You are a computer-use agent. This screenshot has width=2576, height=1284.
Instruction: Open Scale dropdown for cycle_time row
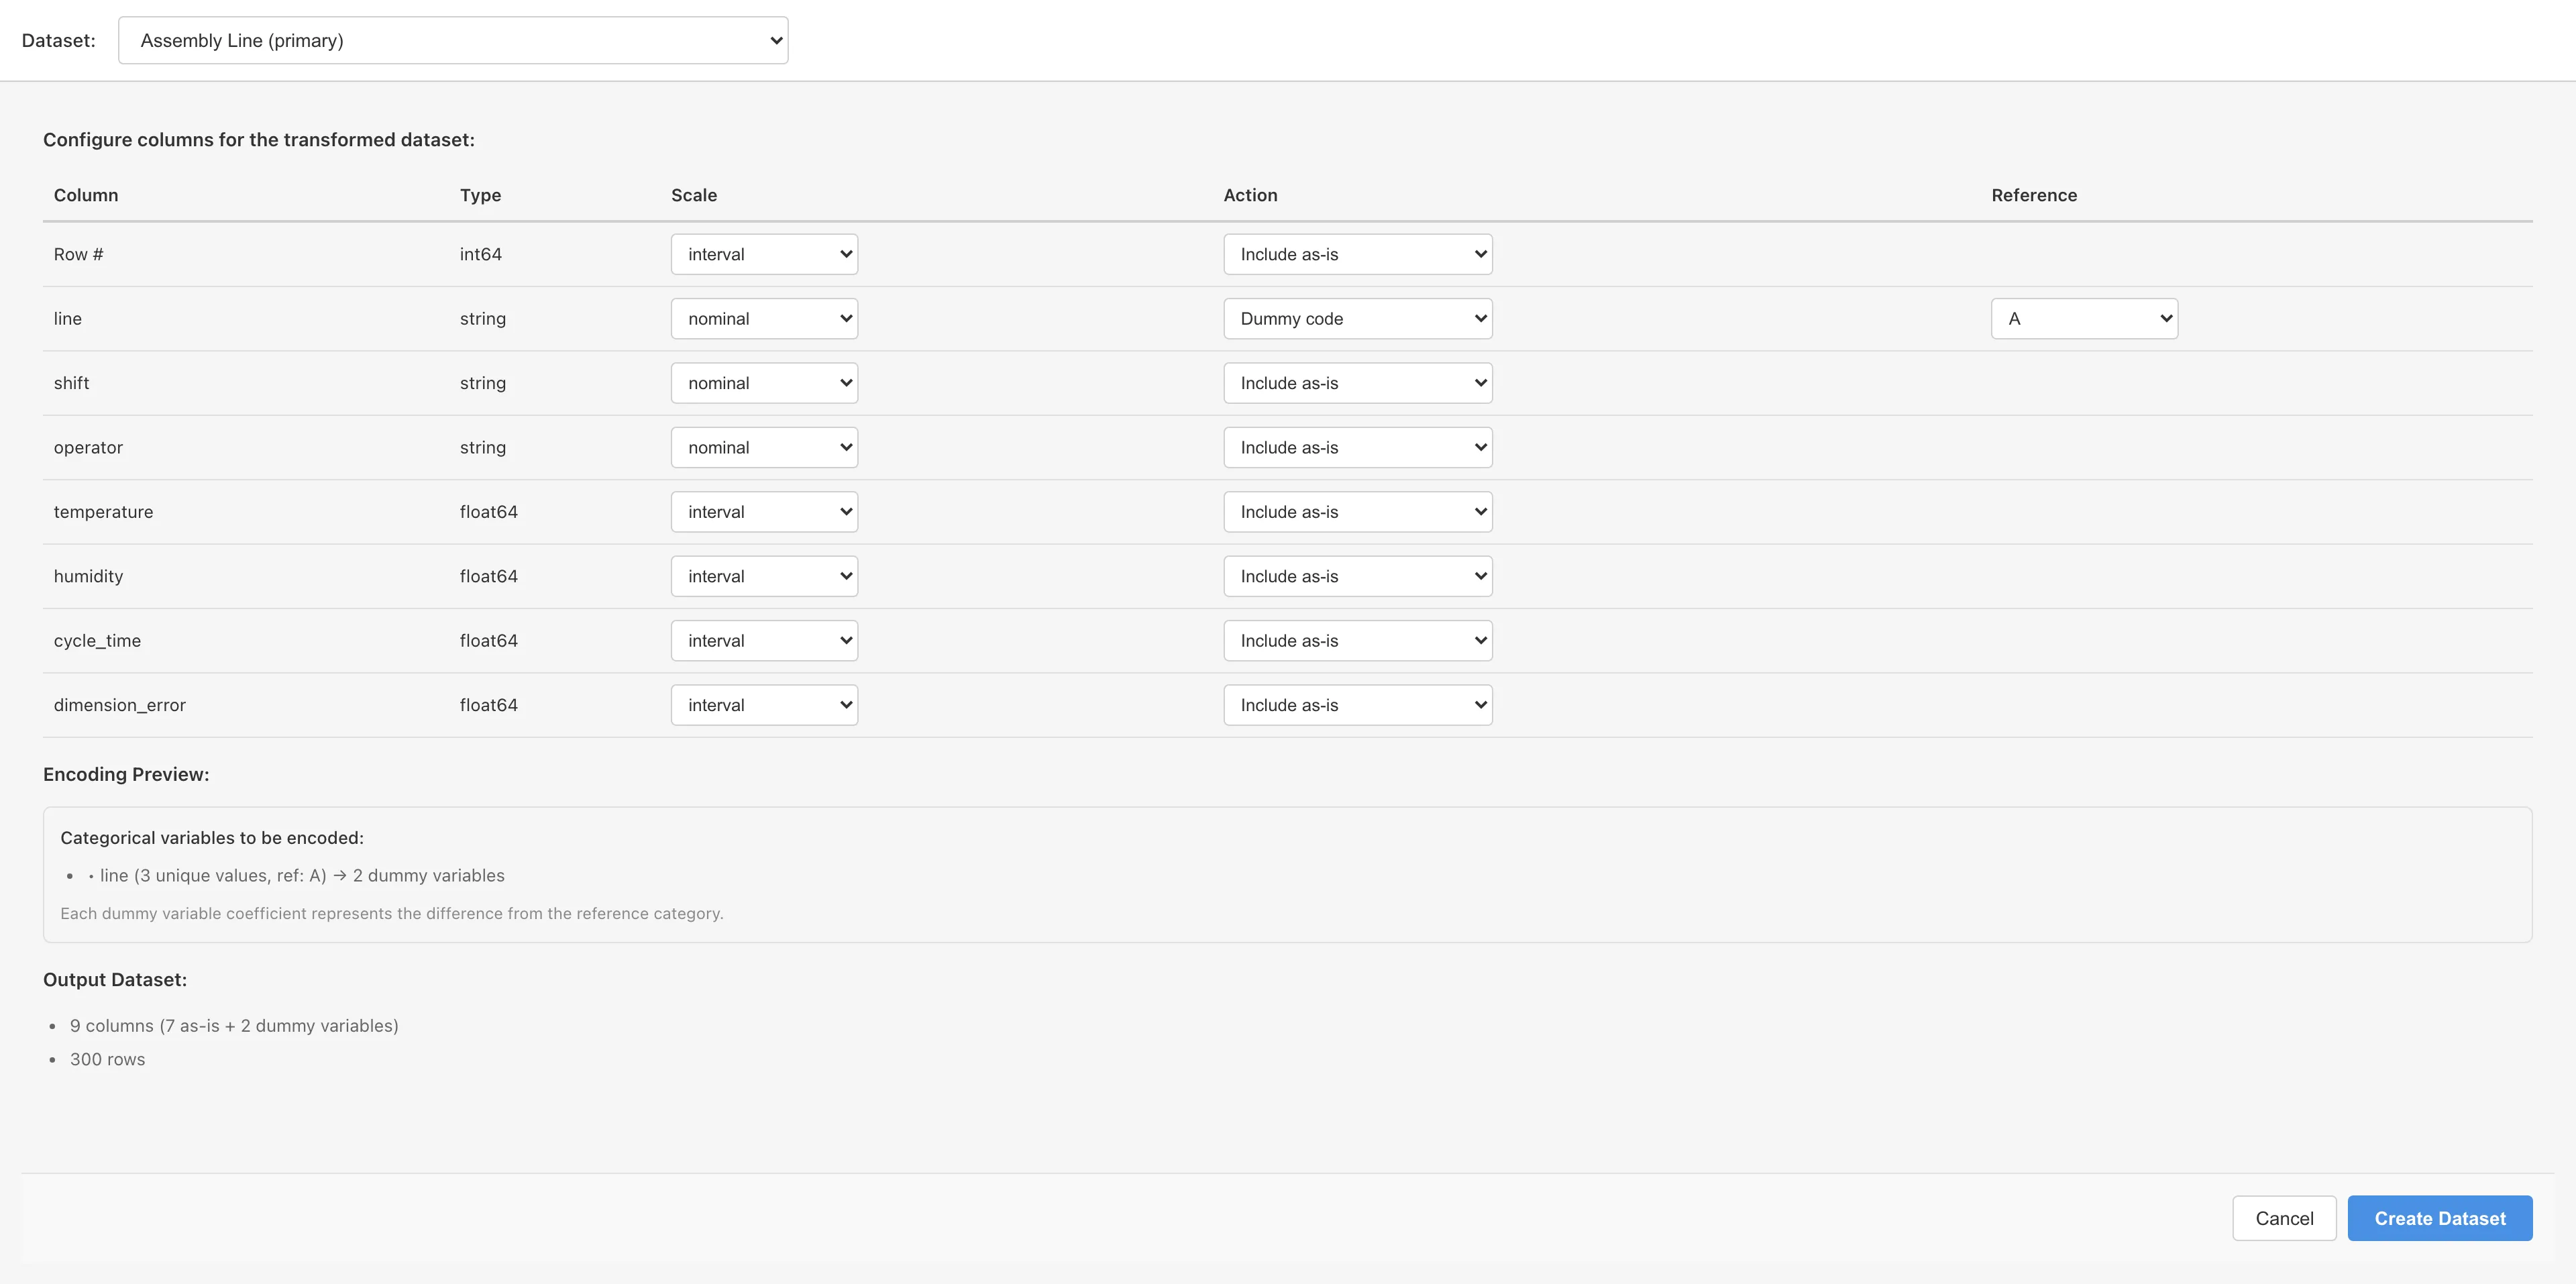click(x=764, y=640)
